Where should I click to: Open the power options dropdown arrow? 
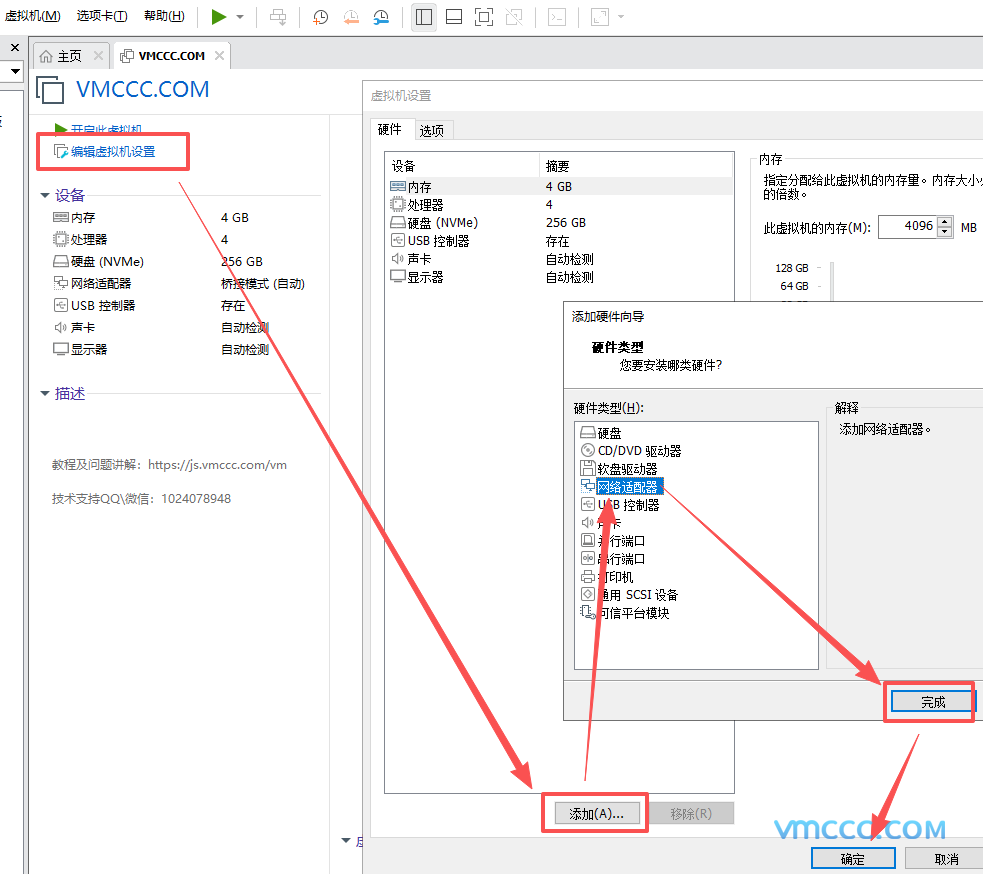point(240,17)
